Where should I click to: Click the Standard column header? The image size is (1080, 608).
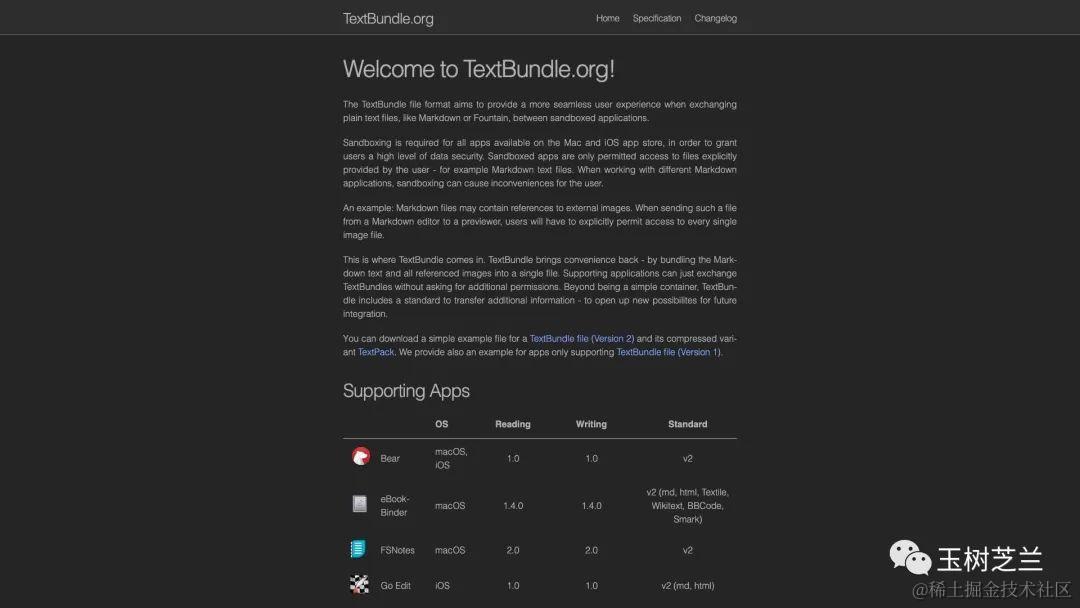pos(687,424)
